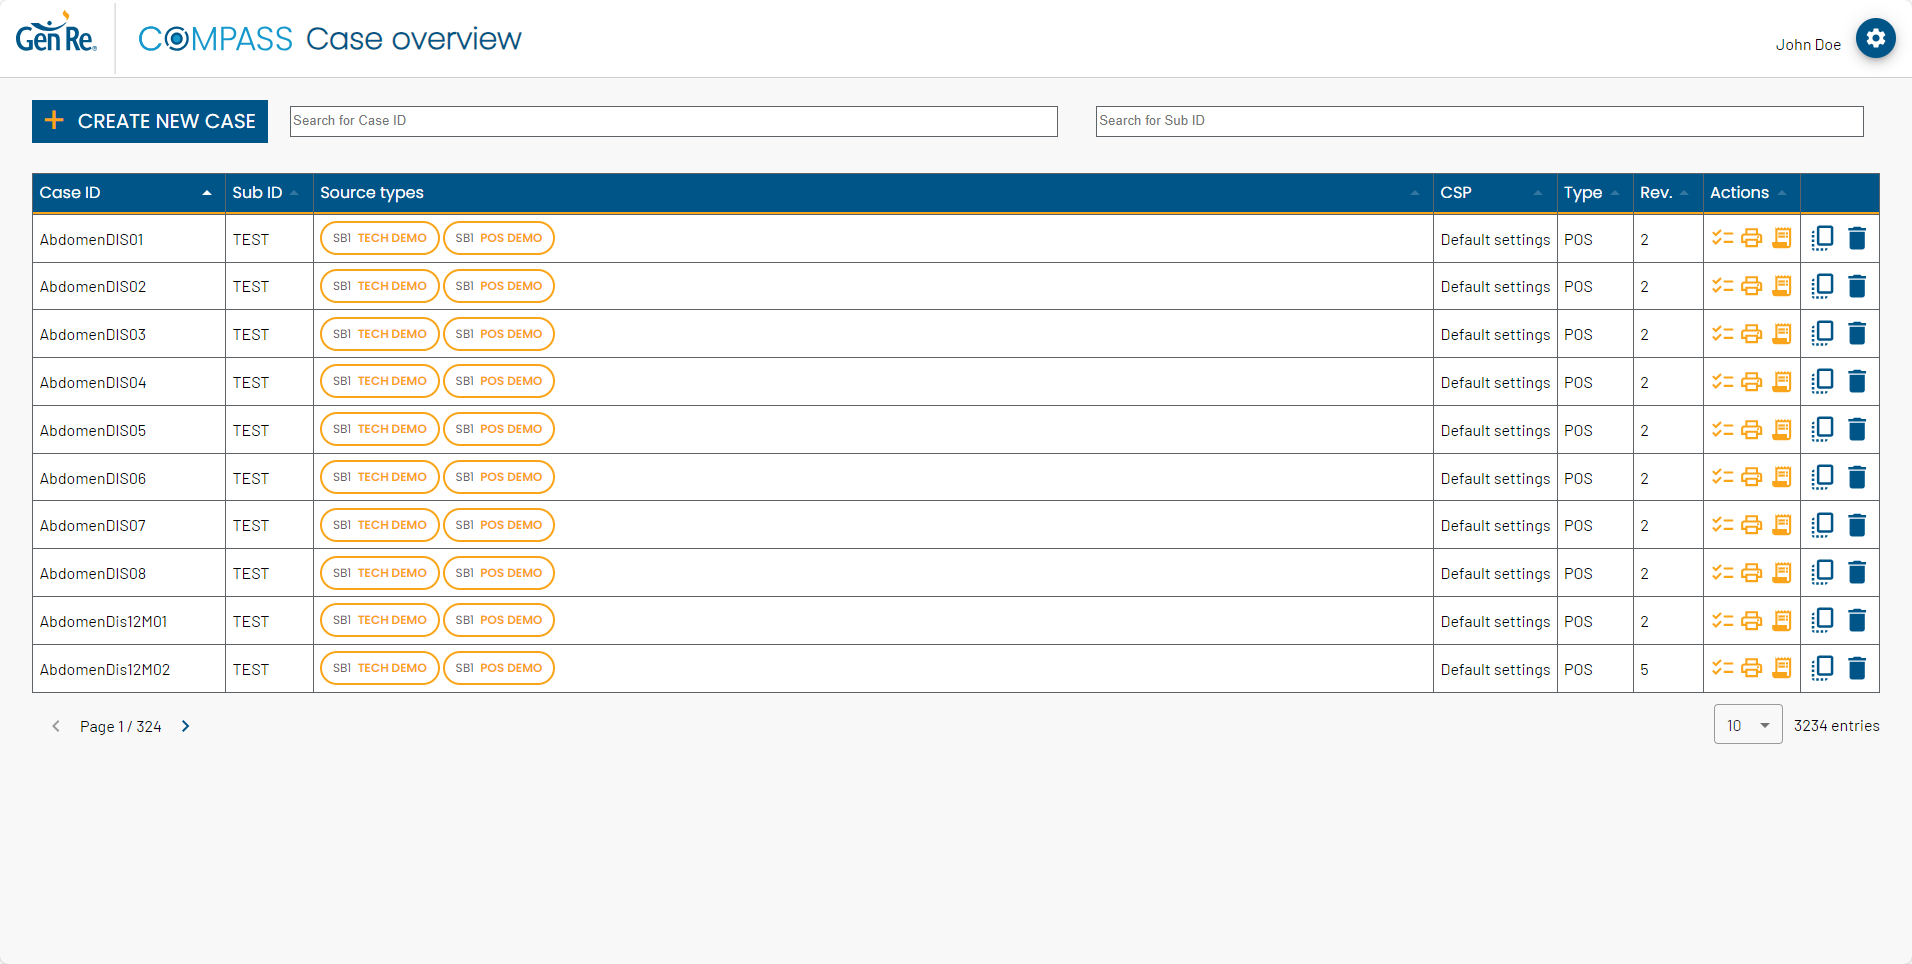Screen dimensions: 1912x964
Task: Click the CREATE NEW CASE button
Action: click(x=150, y=121)
